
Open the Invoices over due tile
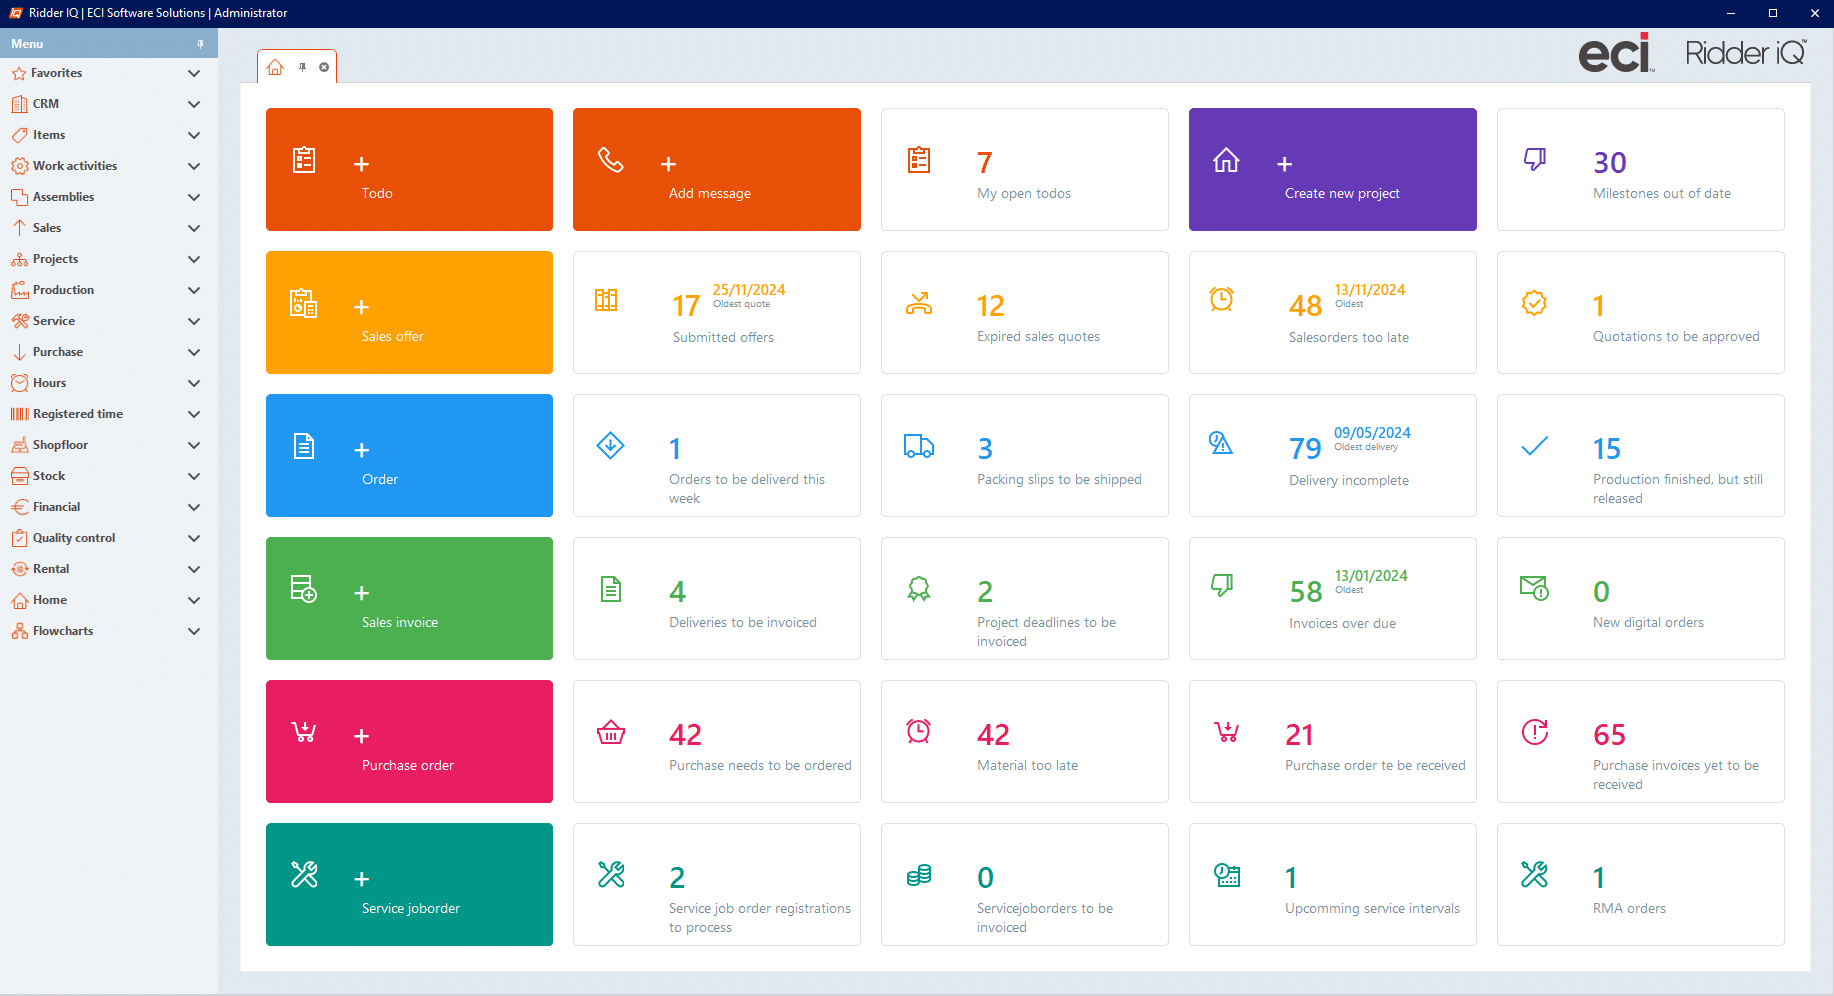click(x=1332, y=598)
